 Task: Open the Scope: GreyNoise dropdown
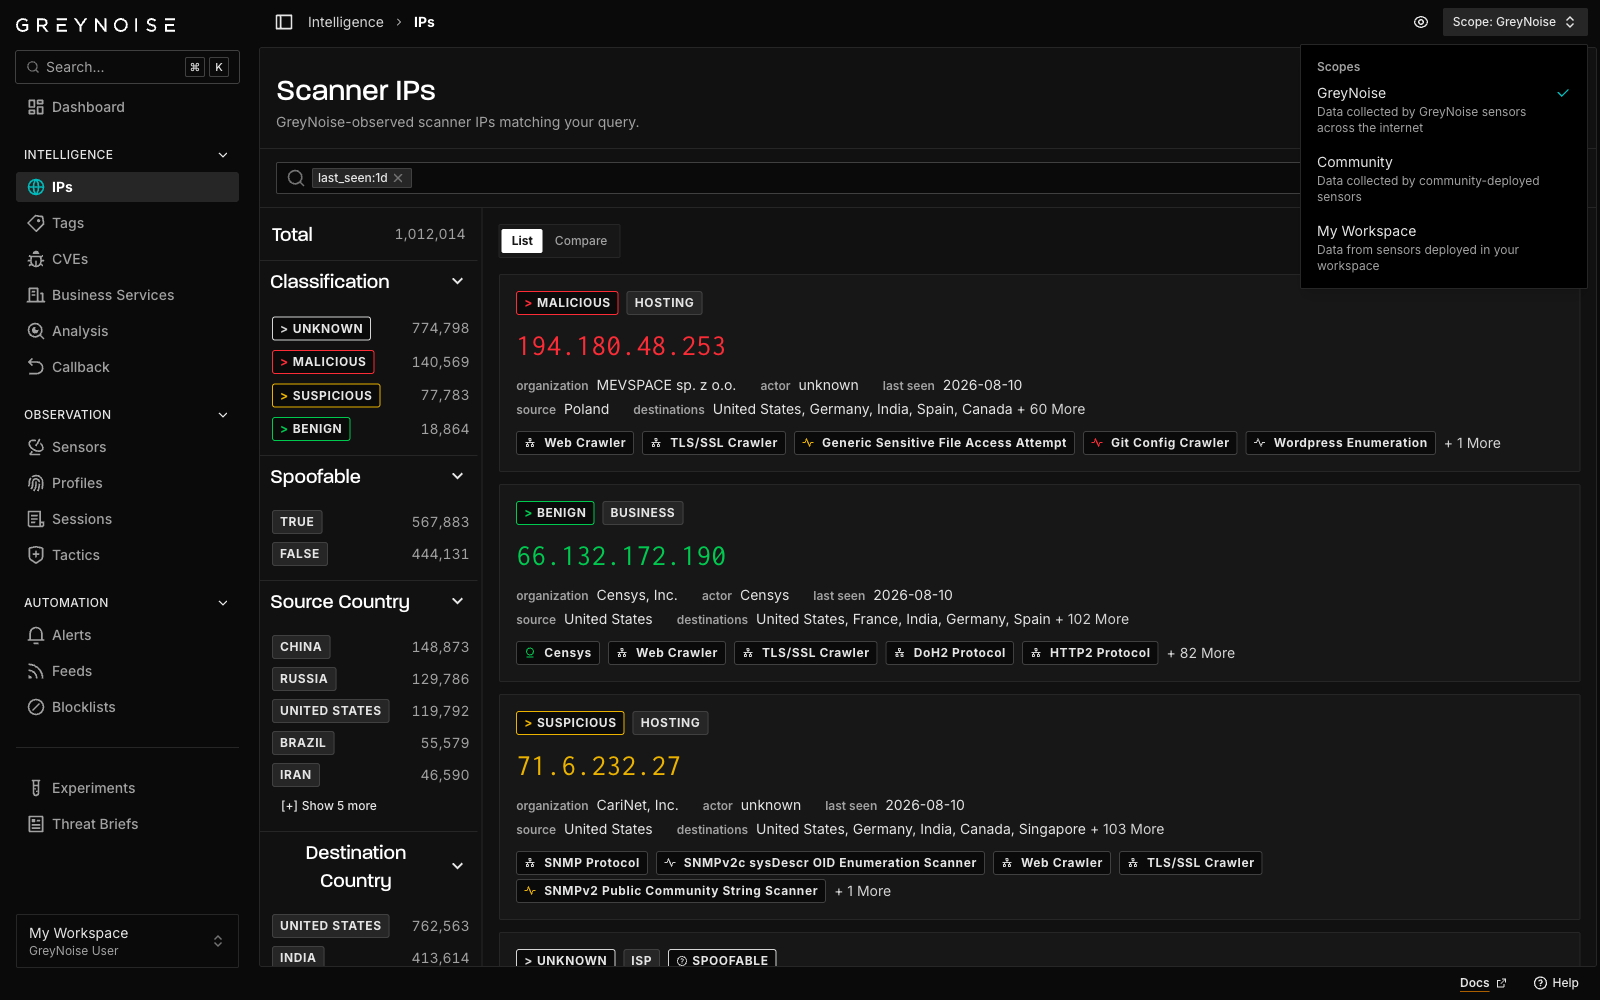[x=1515, y=22]
